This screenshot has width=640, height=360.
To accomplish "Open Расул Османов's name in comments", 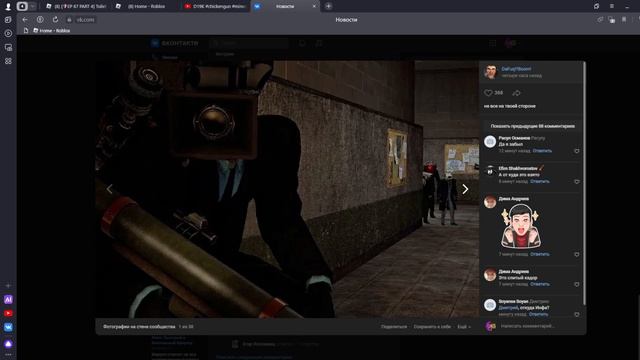I will pyautogui.click(x=514, y=138).
